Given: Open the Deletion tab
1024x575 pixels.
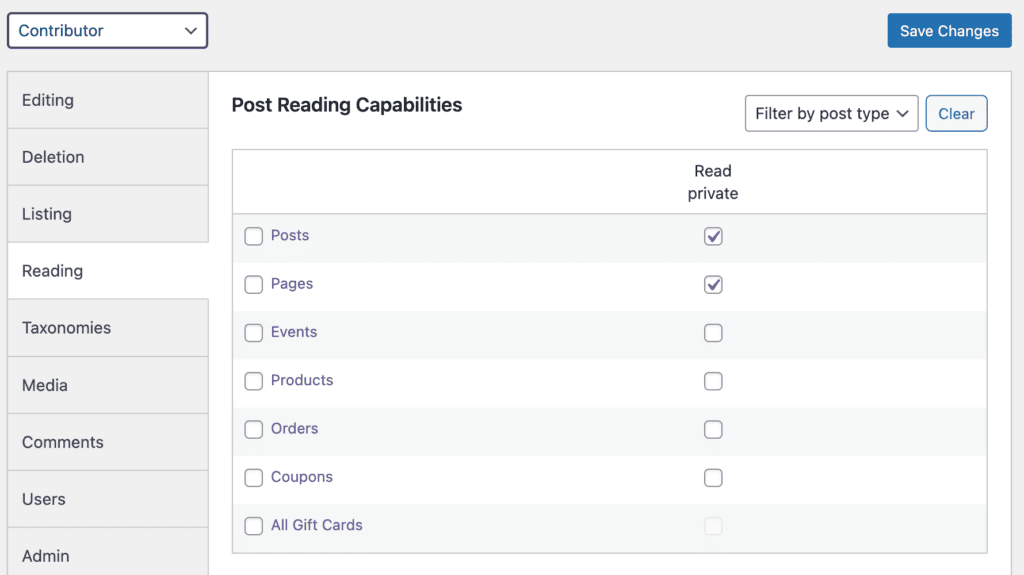Looking at the screenshot, I should click(x=108, y=157).
